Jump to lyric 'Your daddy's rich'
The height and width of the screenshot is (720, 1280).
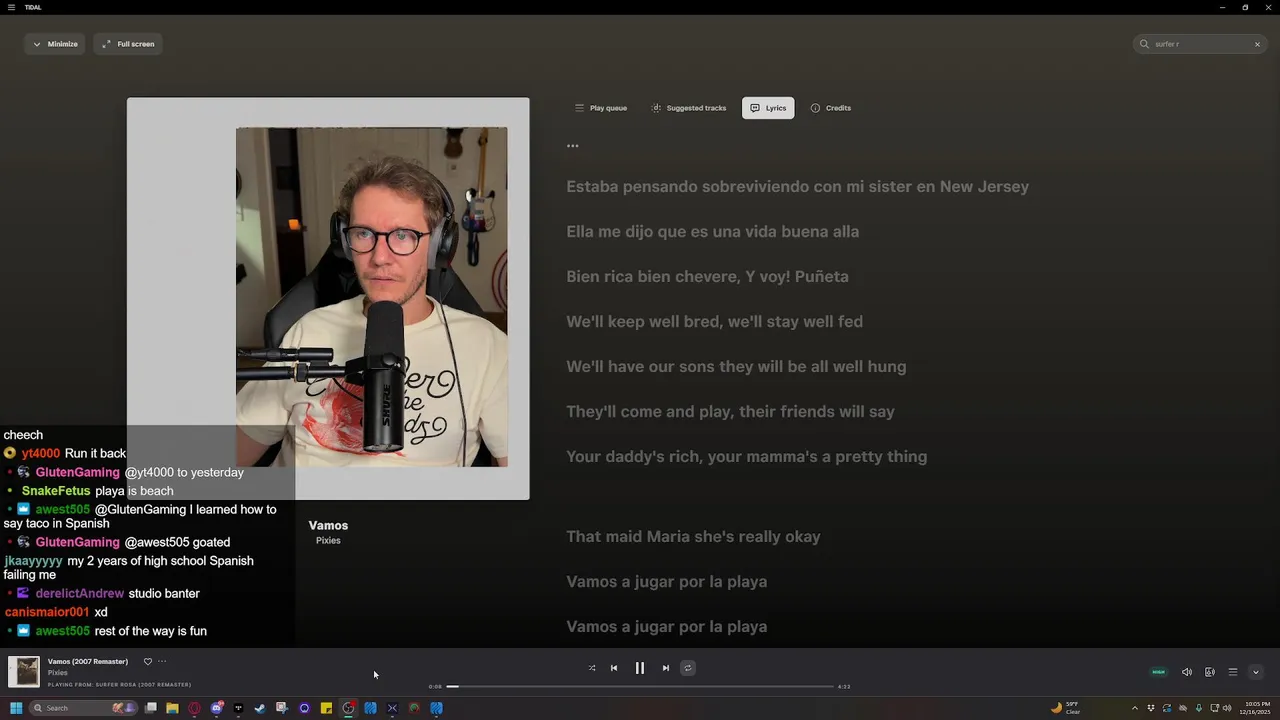click(x=746, y=457)
